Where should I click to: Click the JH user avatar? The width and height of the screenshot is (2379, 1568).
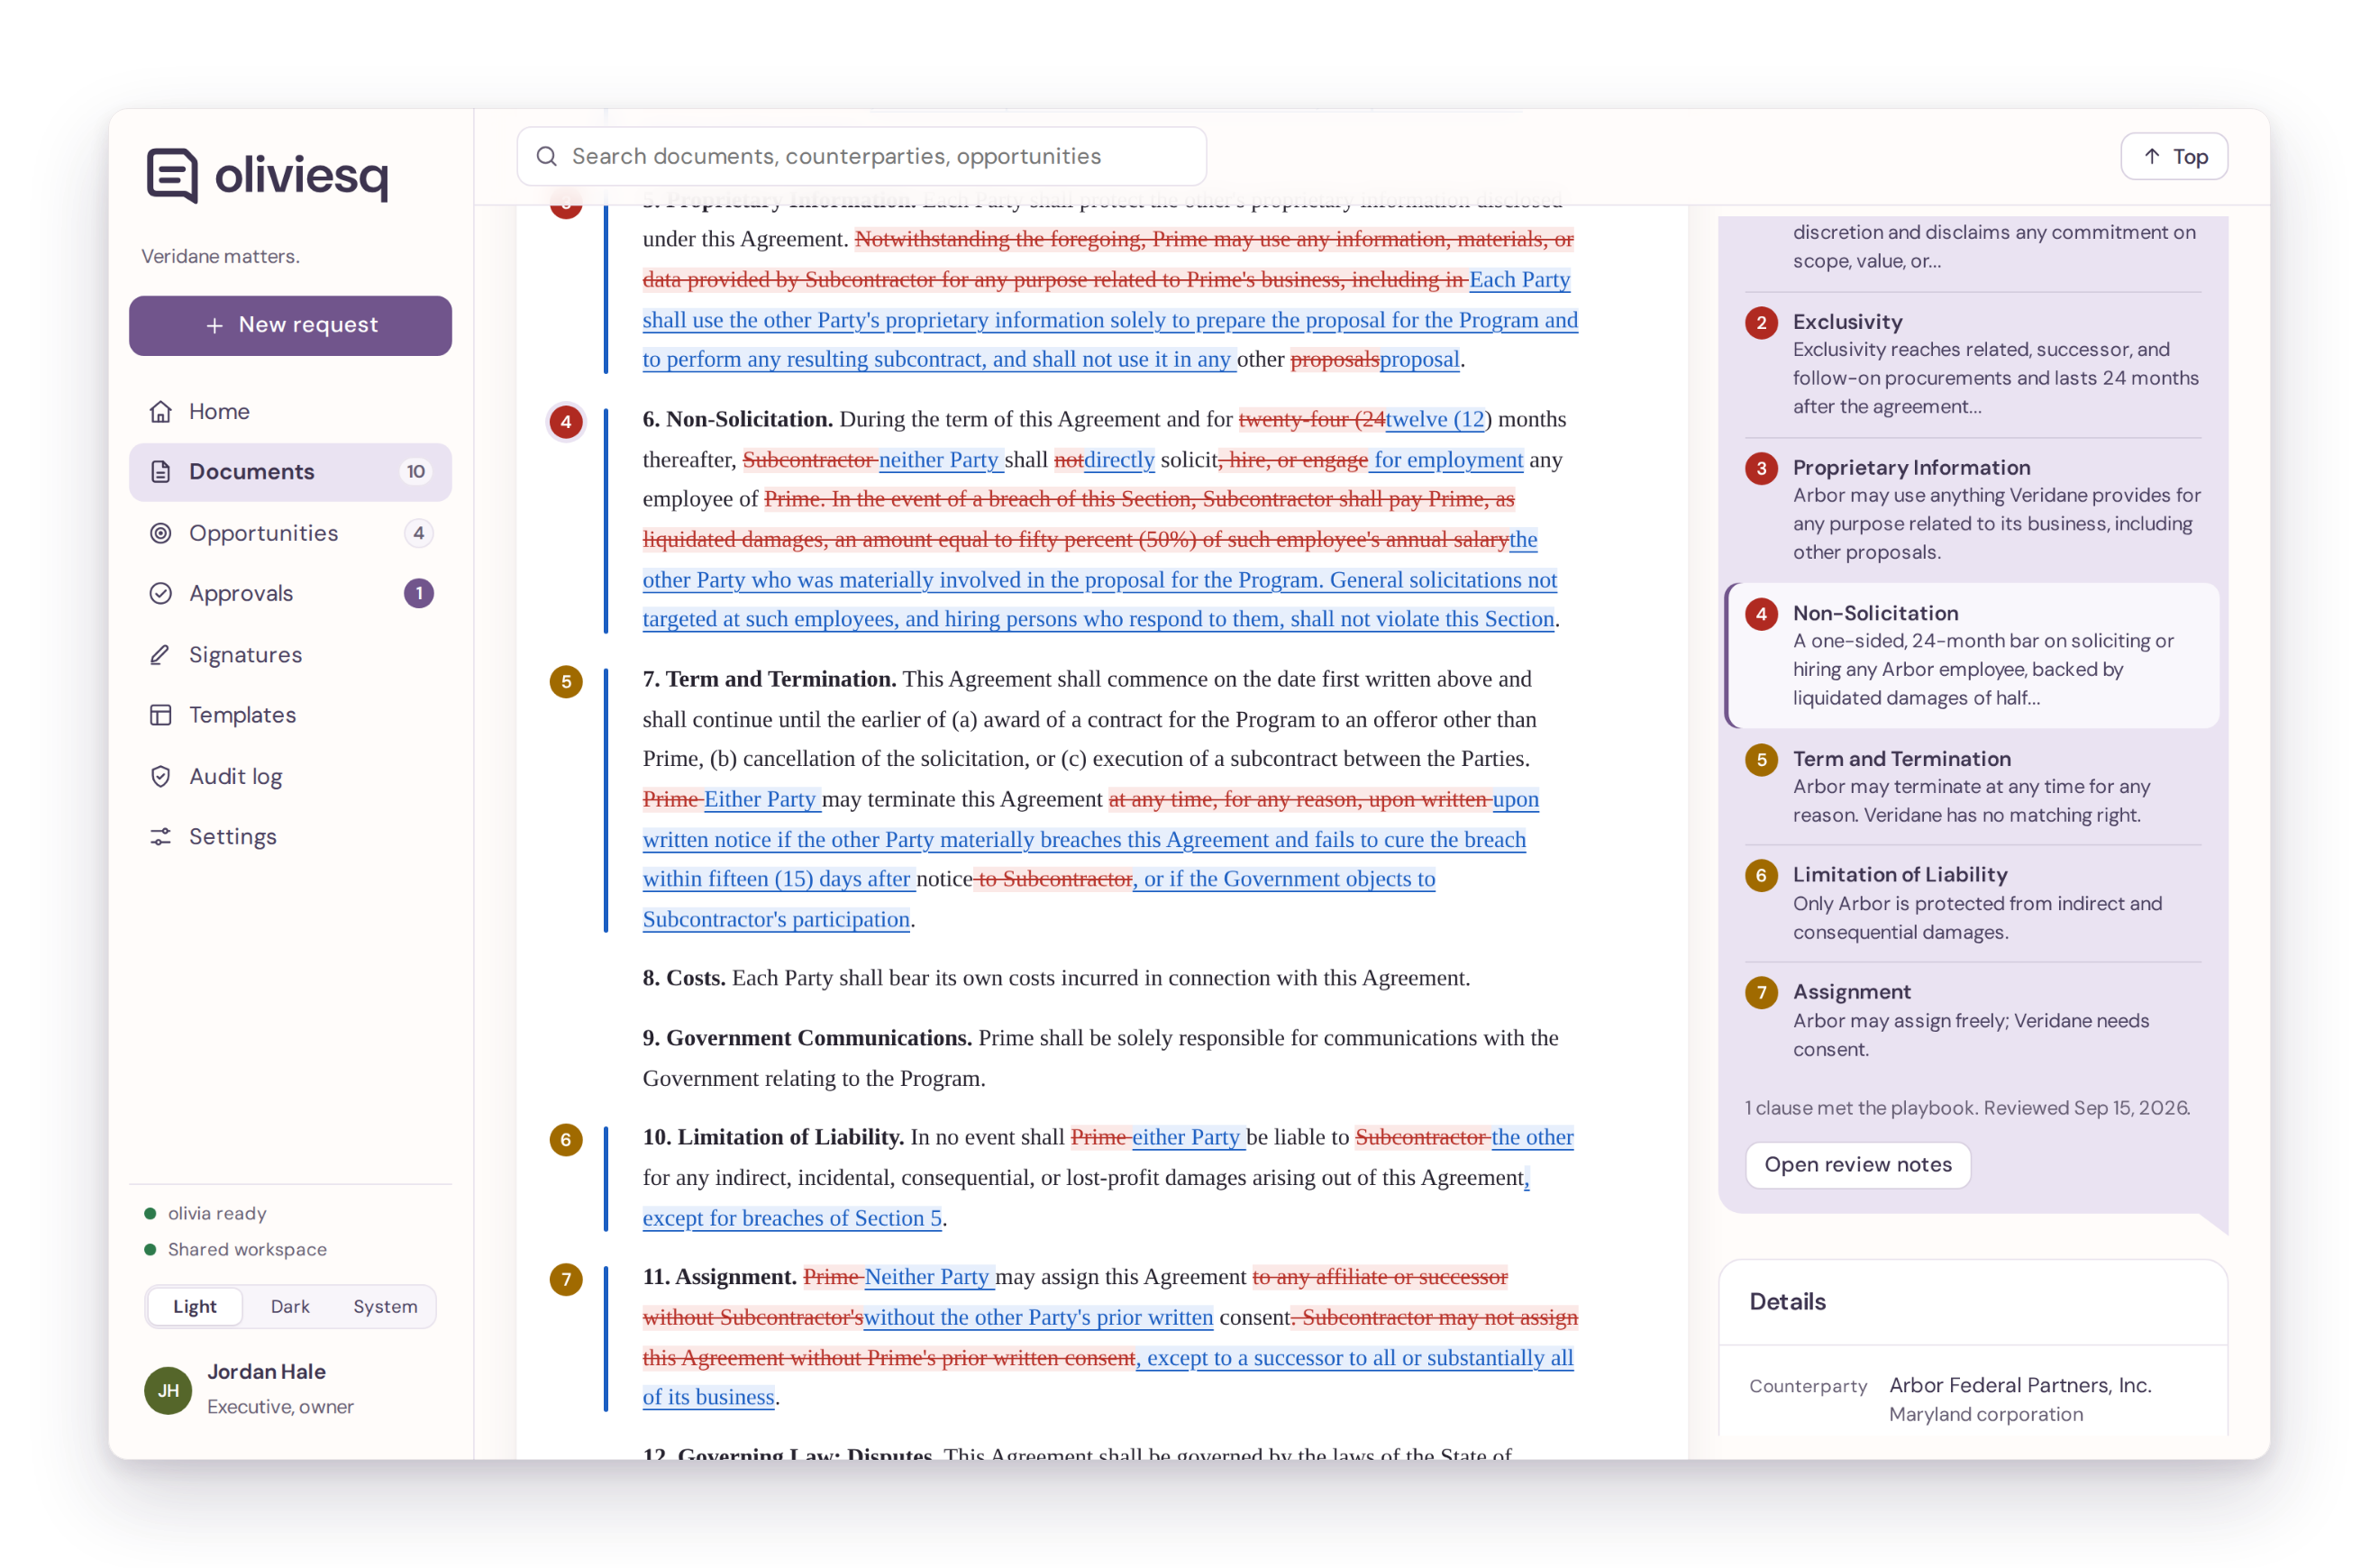tap(168, 1390)
